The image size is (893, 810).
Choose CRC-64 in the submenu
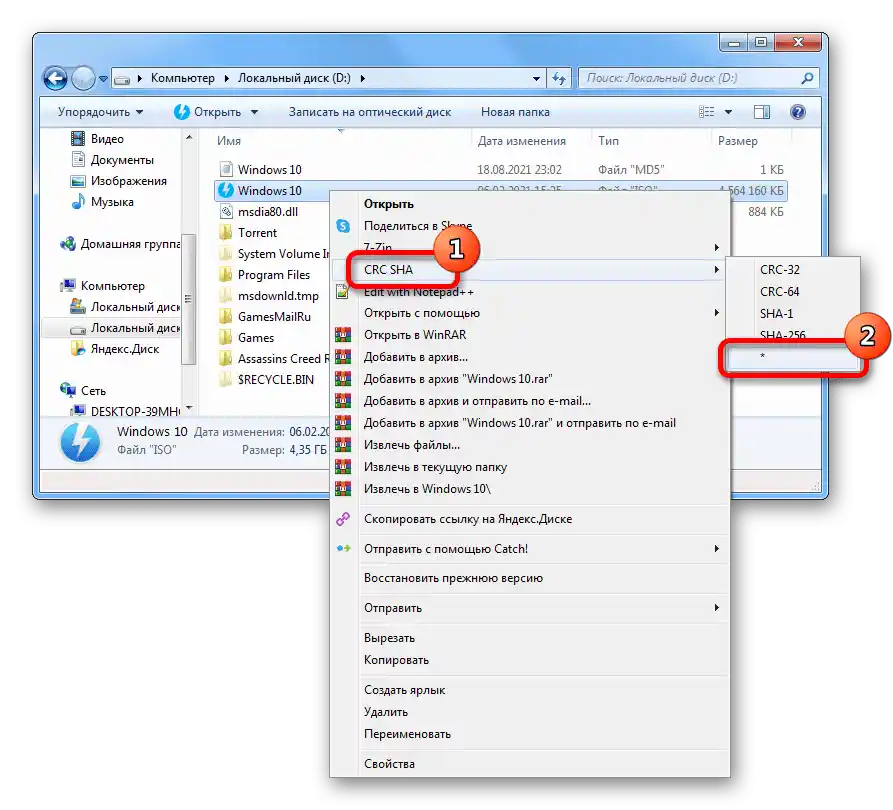pyautogui.click(x=793, y=292)
